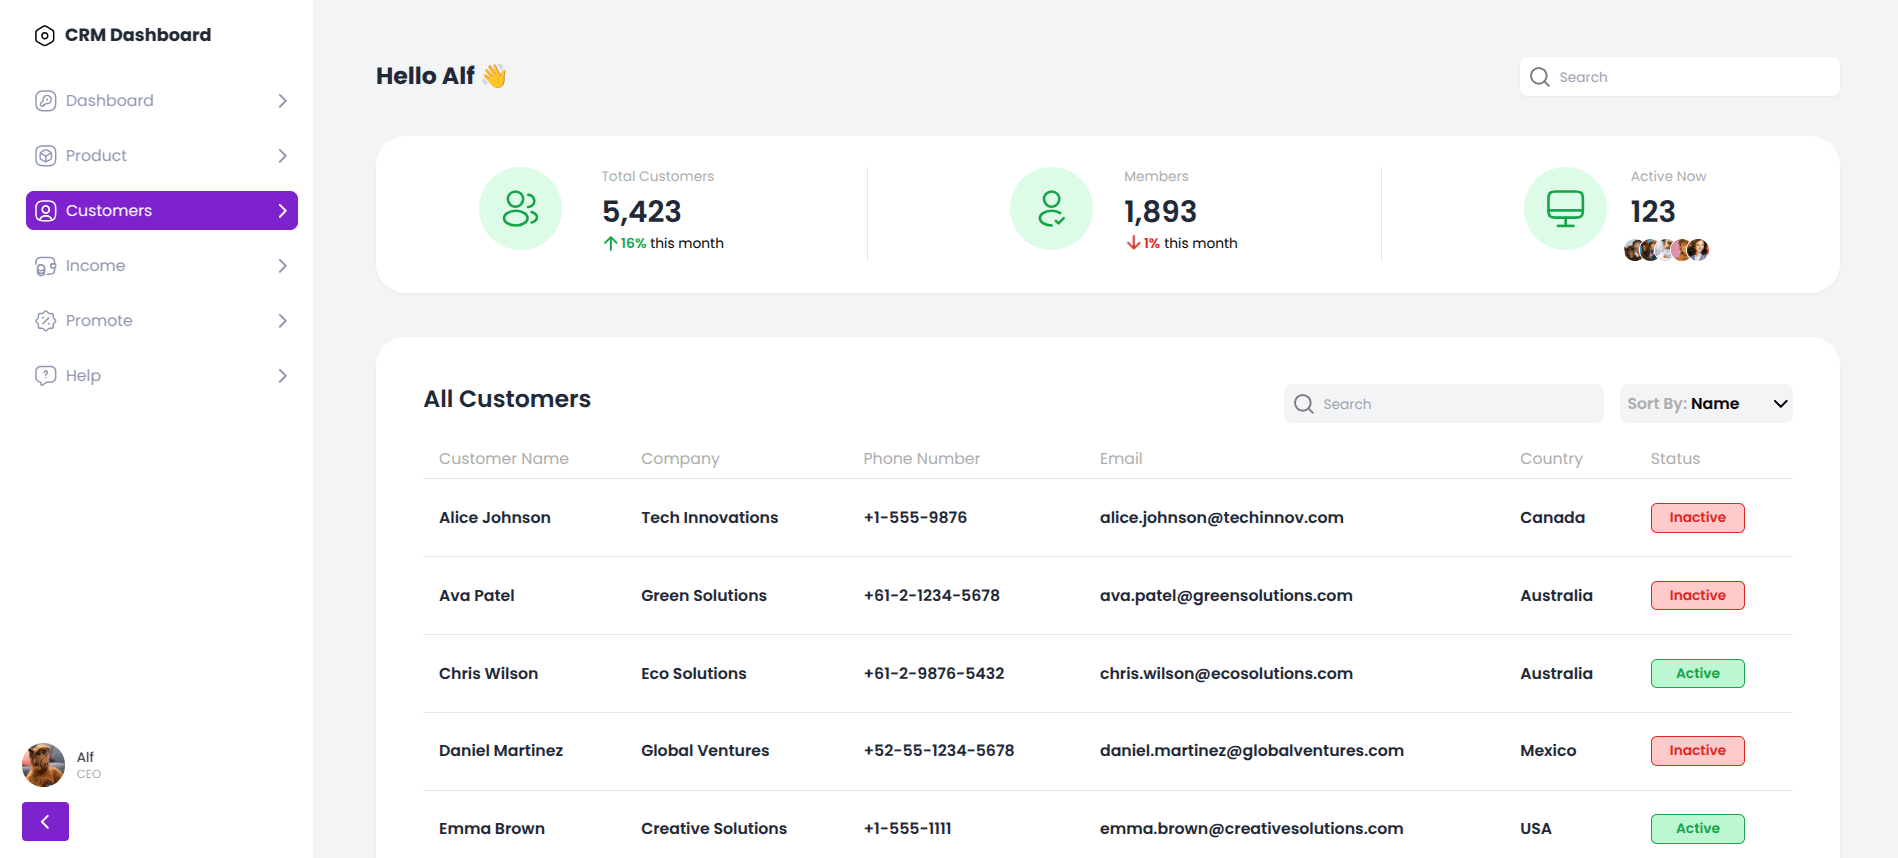Focus the top-right global Search field

click(x=1680, y=77)
